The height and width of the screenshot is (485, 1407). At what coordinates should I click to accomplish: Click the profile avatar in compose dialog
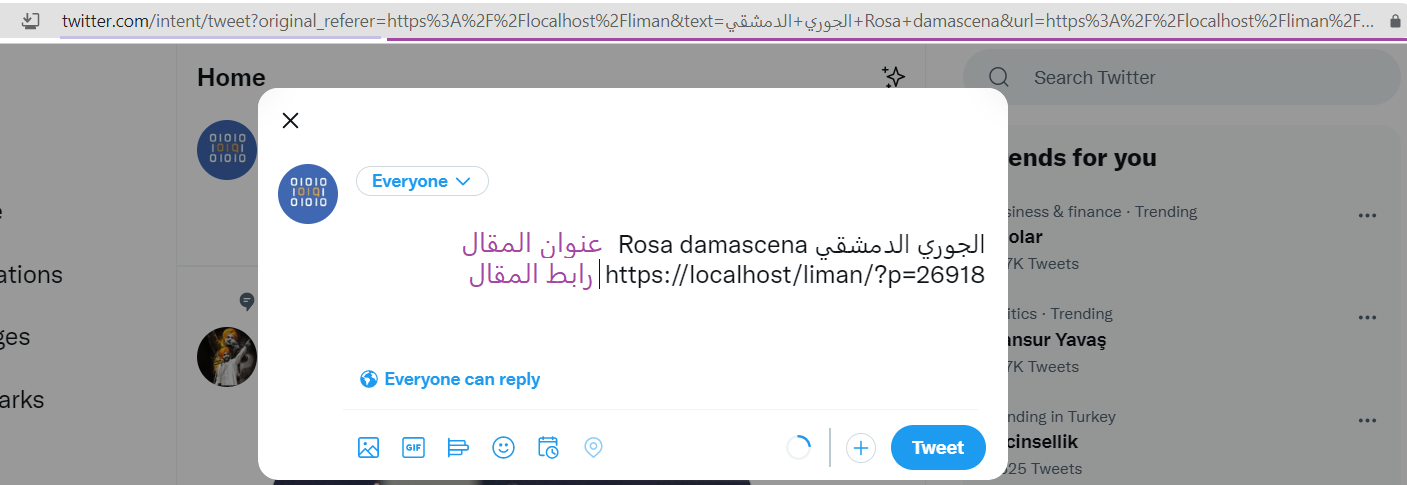(308, 194)
